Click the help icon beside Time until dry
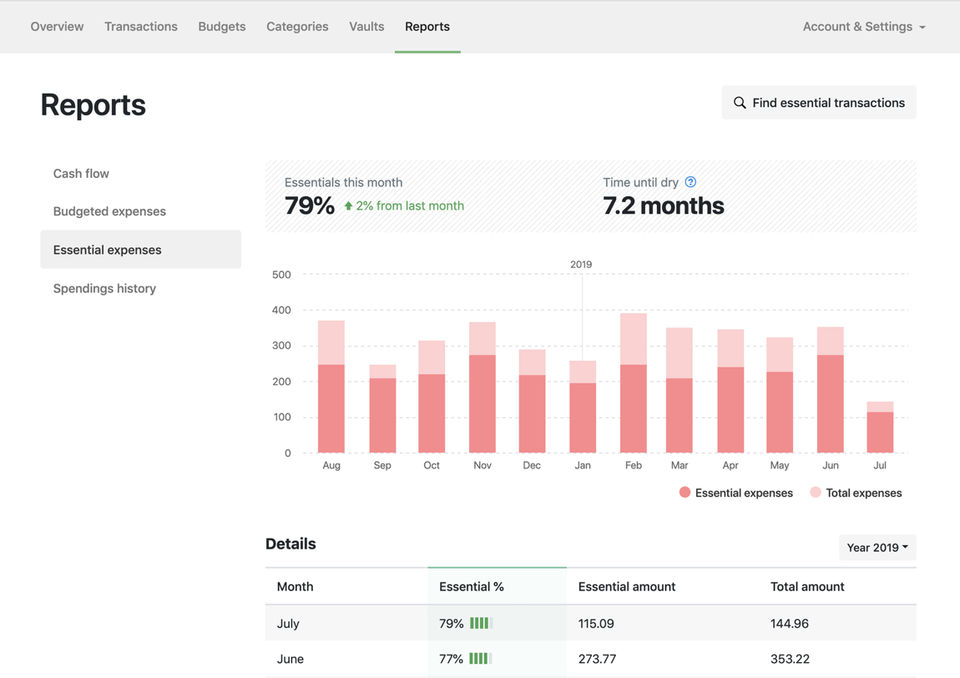The width and height of the screenshot is (960, 678). (690, 182)
